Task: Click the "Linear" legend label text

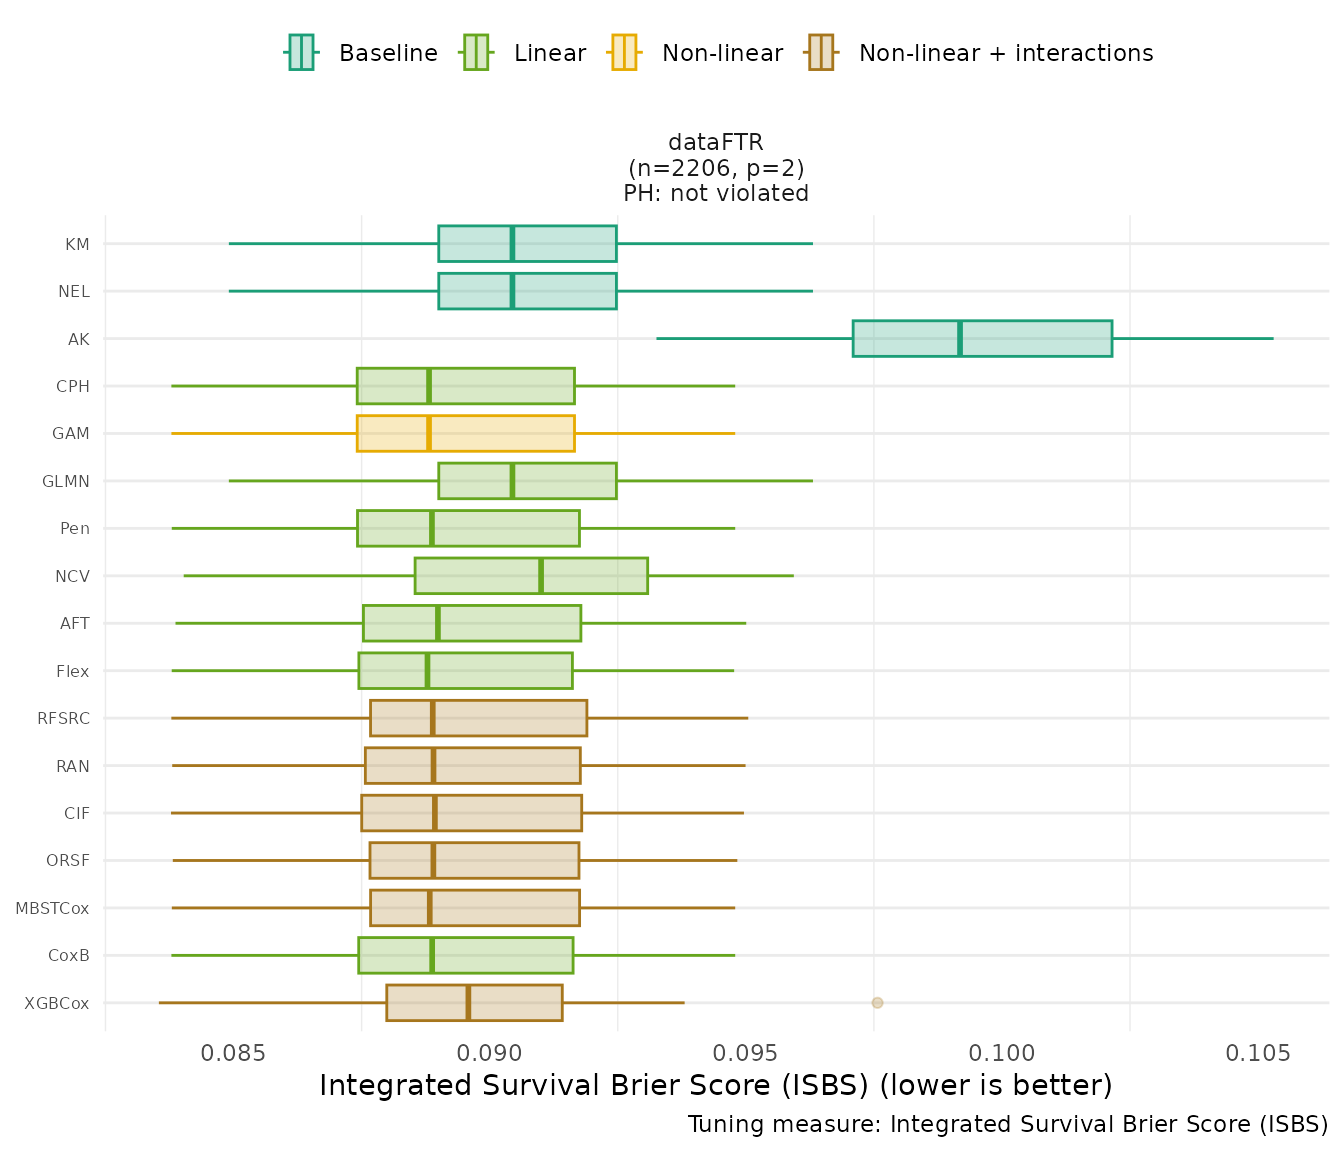Action: pyautogui.click(x=549, y=53)
